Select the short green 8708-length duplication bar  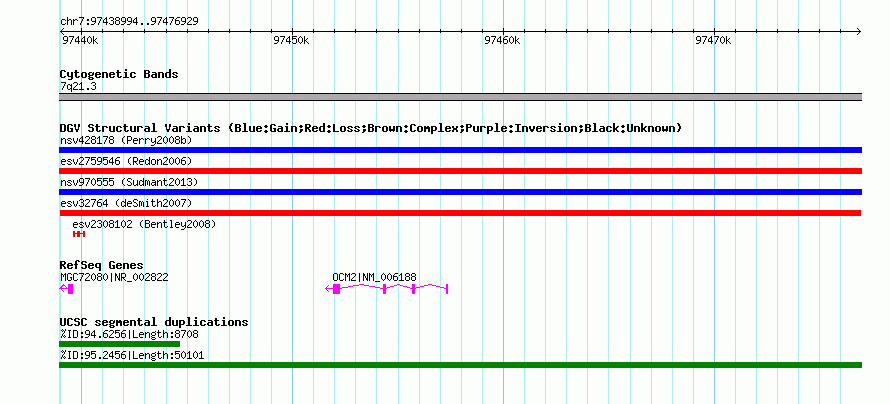click(119, 344)
